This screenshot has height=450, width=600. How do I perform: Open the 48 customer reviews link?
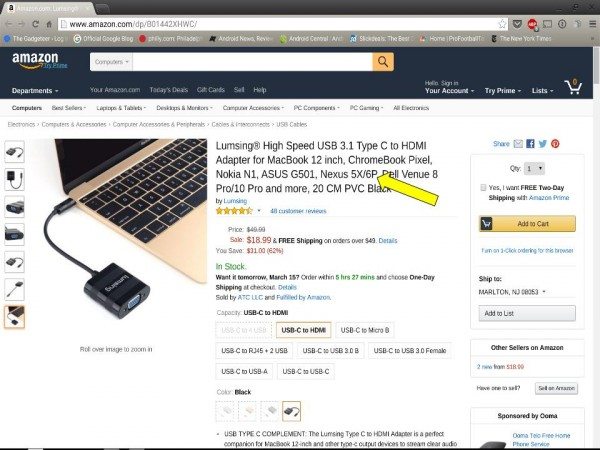[298, 211]
